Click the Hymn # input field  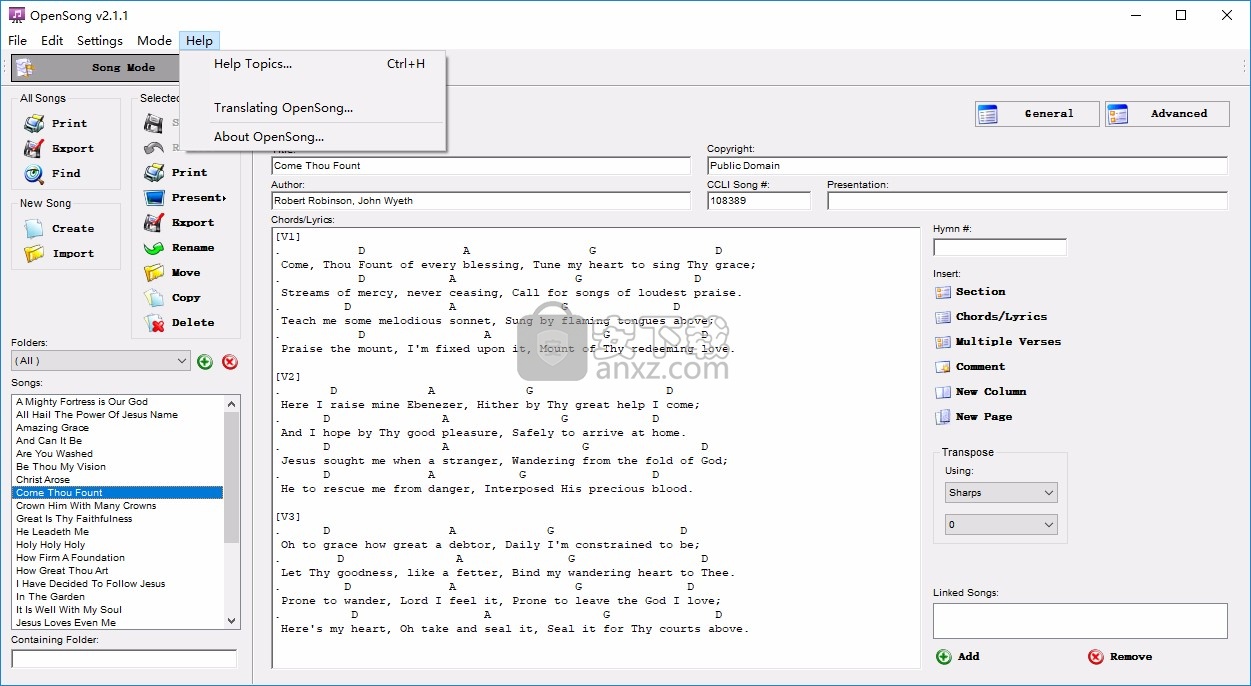click(1000, 247)
